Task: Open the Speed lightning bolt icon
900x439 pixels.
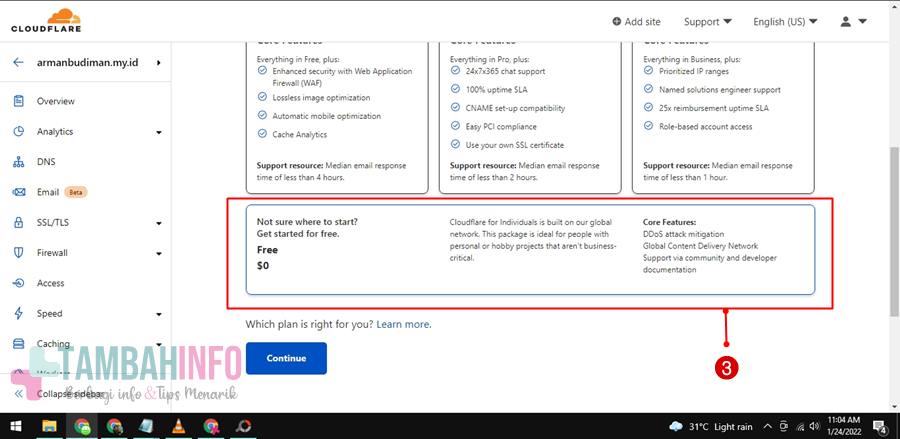Action: pos(18,313)
